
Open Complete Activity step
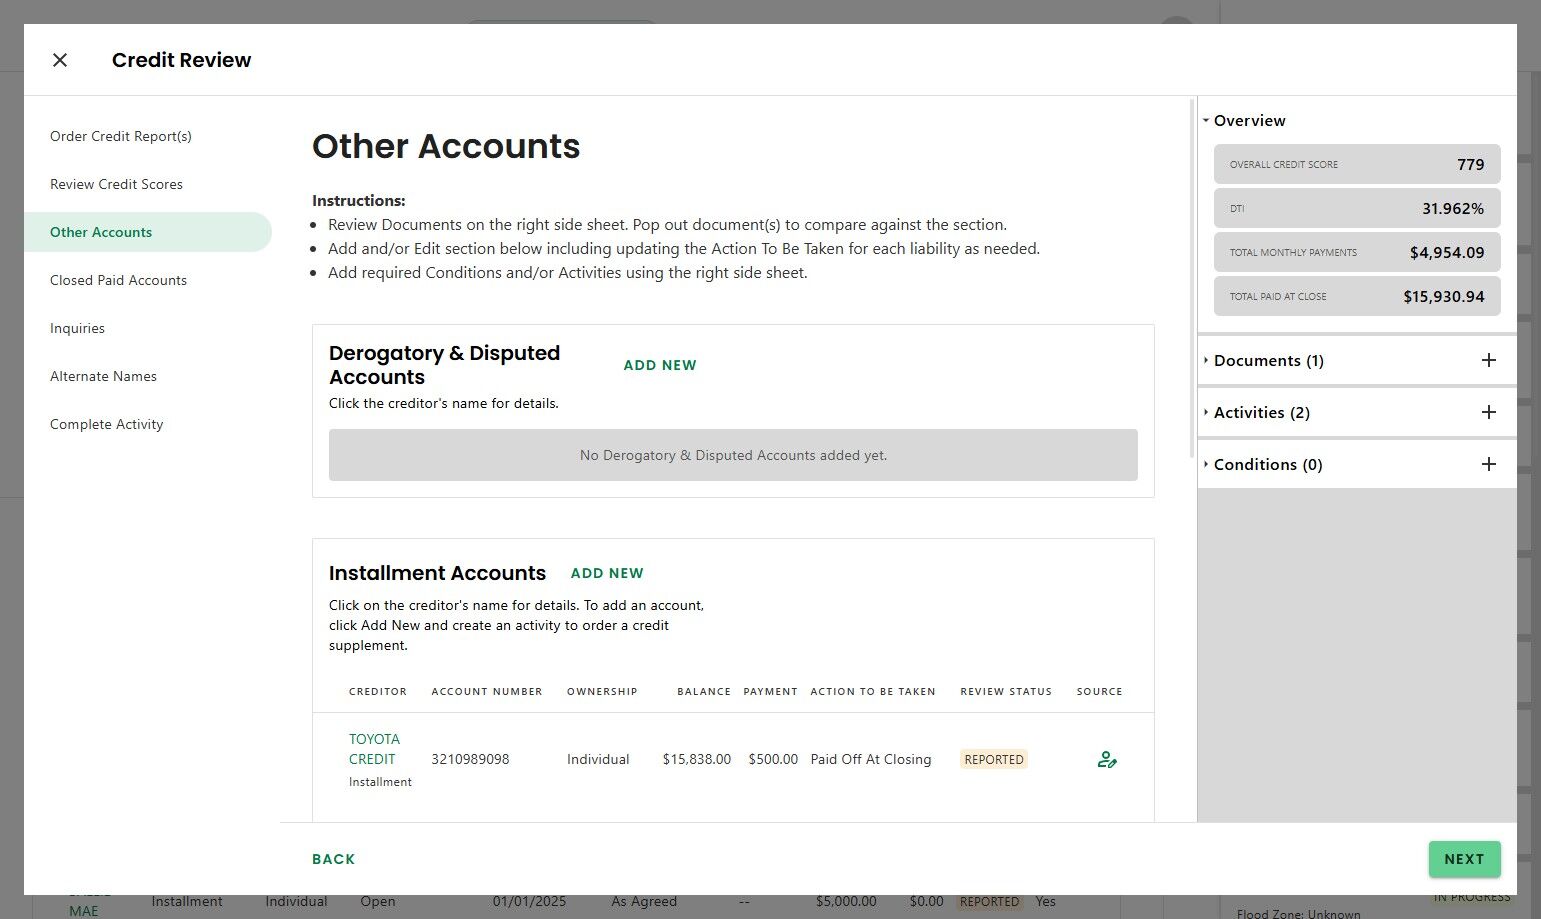point(106,424)
